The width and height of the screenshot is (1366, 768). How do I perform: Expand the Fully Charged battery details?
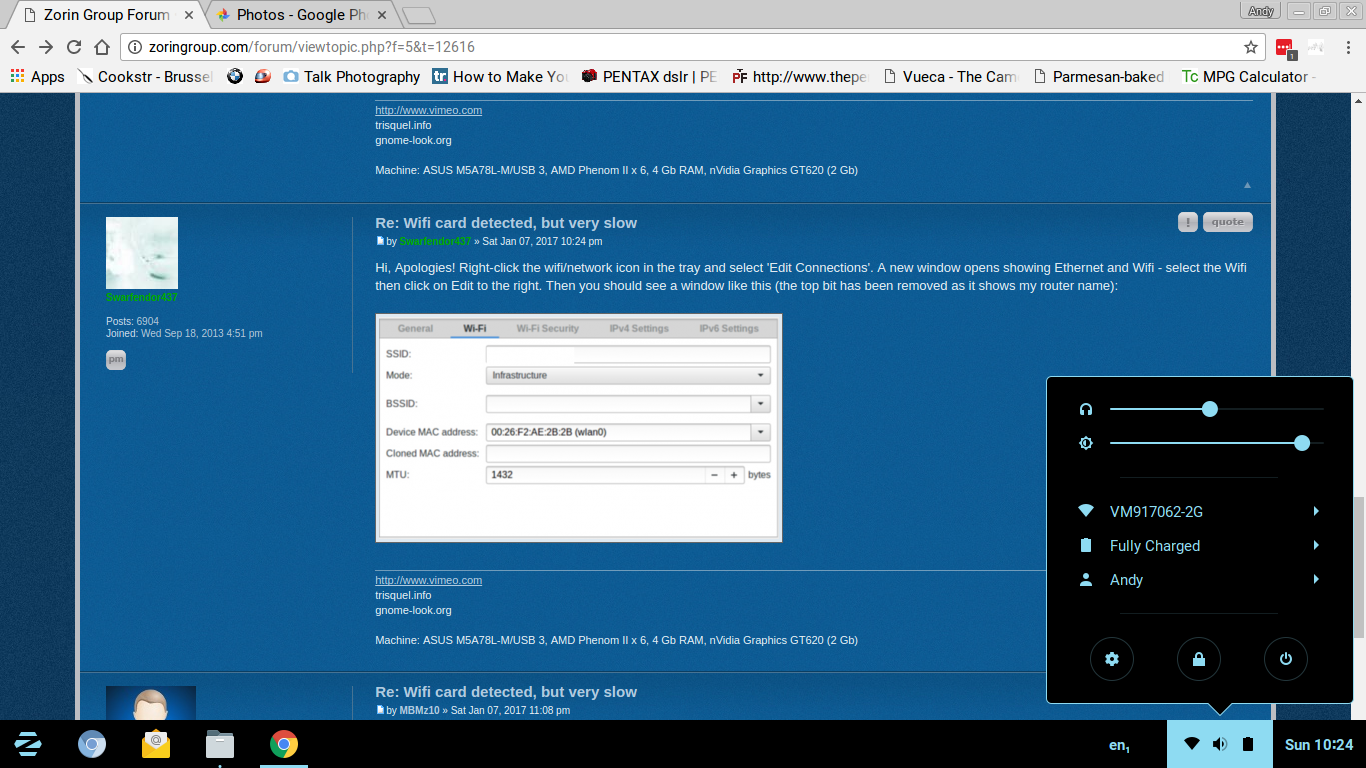pyautogui.click(x=1316, y=545)
